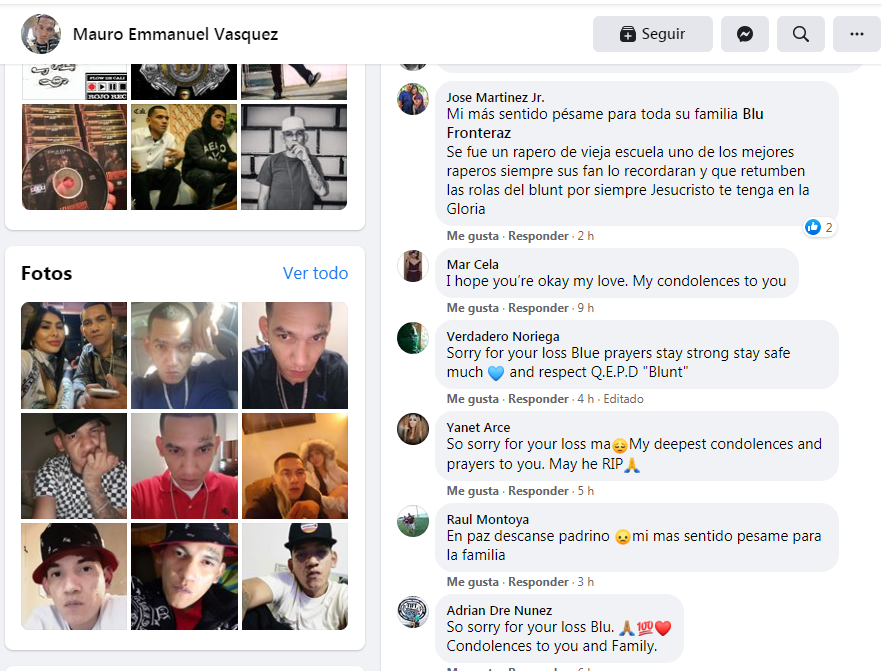This screenshot has height=671, width=881.
Task: Open the three-dots more options menu
Action: (856, 34)
